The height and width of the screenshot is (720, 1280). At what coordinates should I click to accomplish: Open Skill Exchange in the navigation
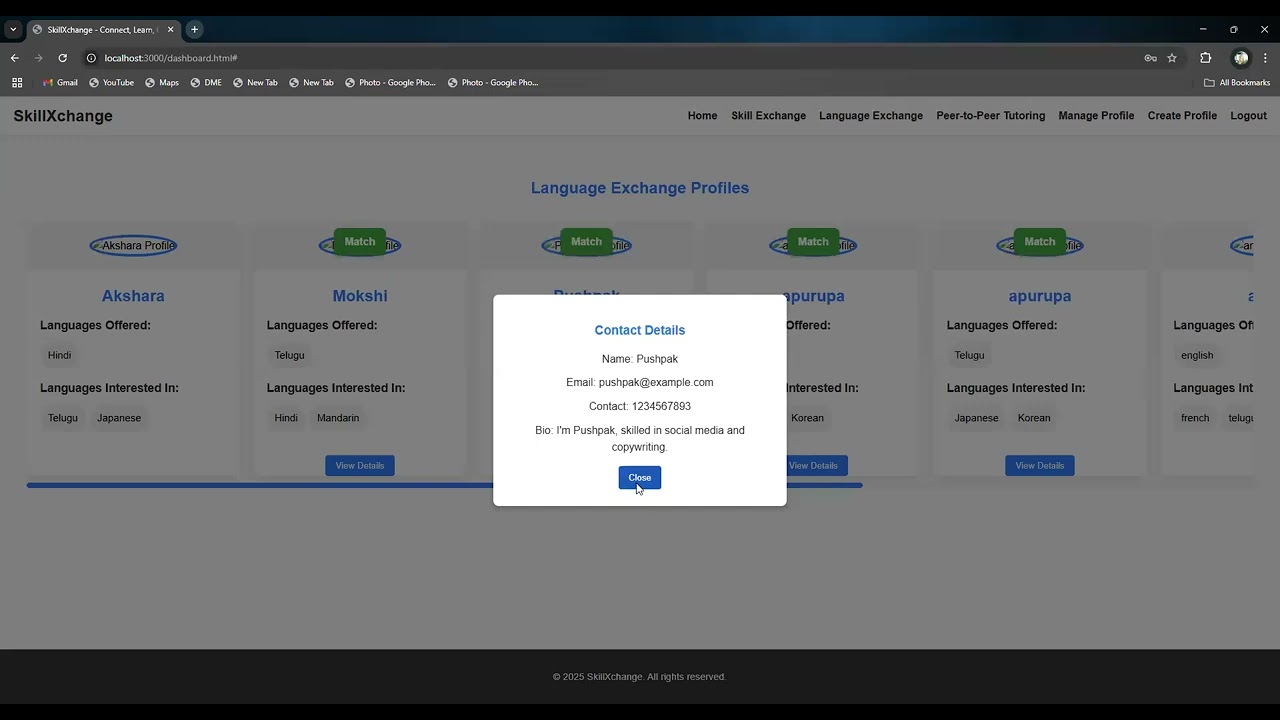[x=768, y=116]
